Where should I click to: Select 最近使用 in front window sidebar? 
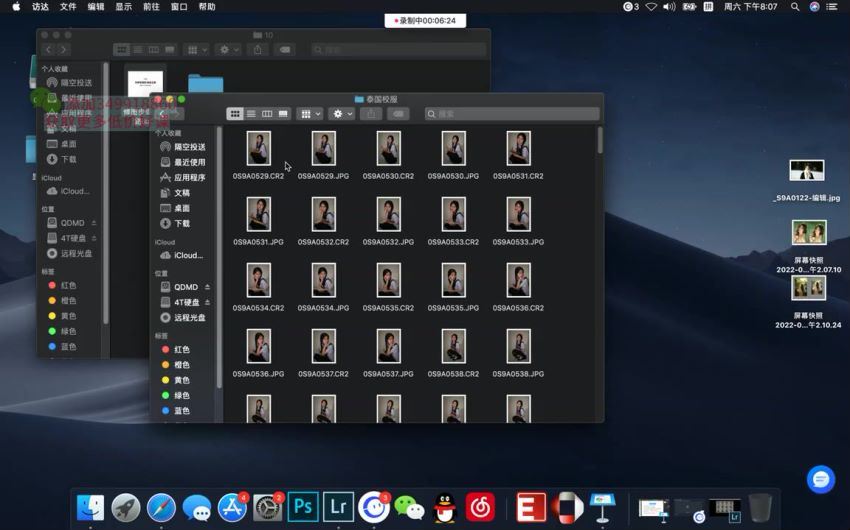[184, 162]
